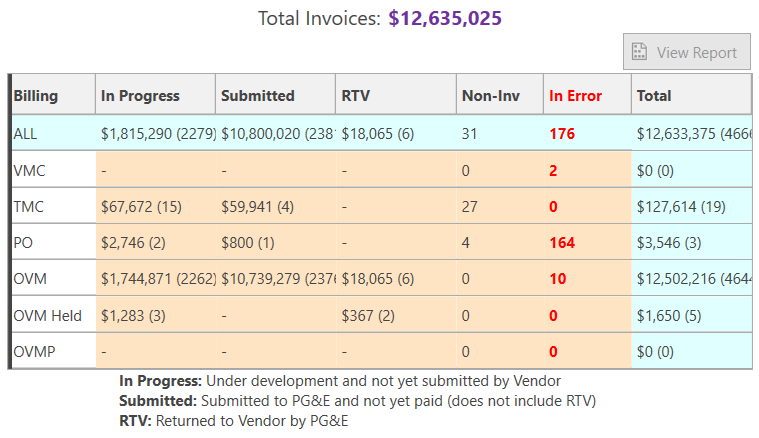Image resolution: width=759 pixels, height=438 pixels.
Task: Open the 164 errors in PO row
Action: click(562, 243)
